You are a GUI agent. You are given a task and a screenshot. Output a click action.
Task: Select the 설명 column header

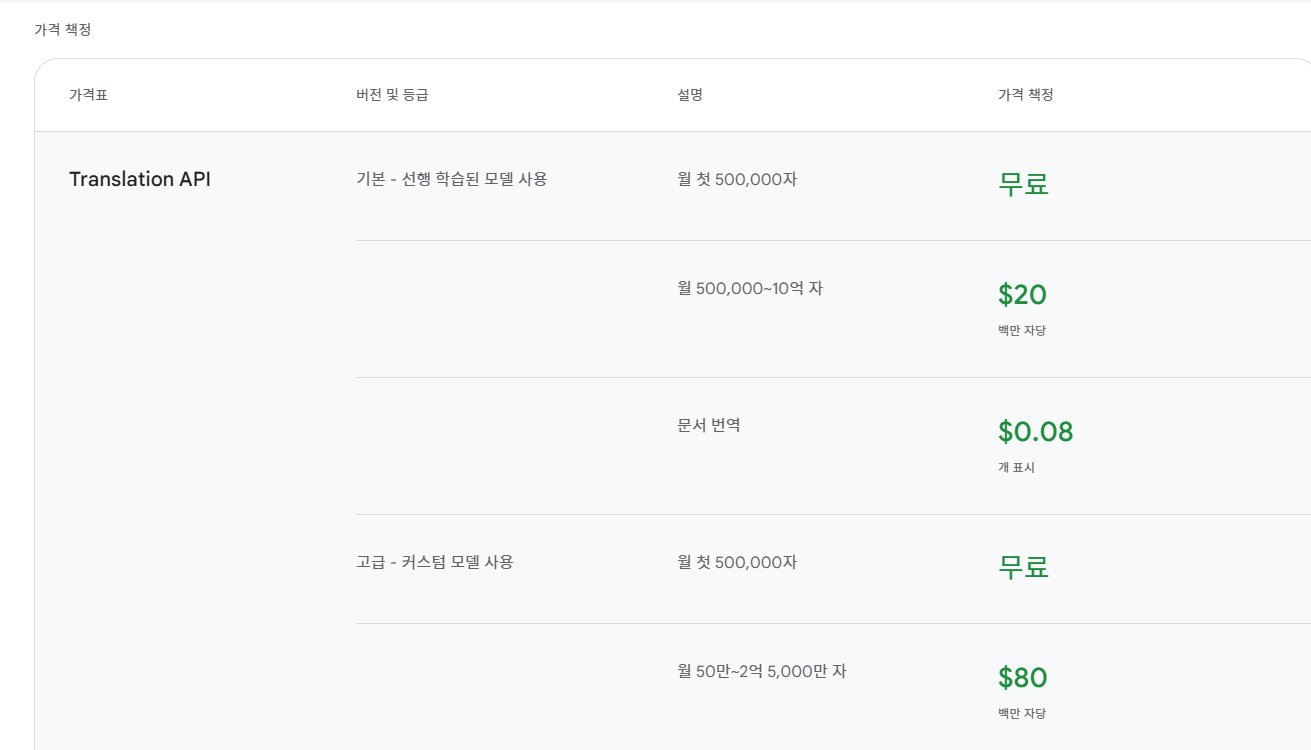pos(690,95)
